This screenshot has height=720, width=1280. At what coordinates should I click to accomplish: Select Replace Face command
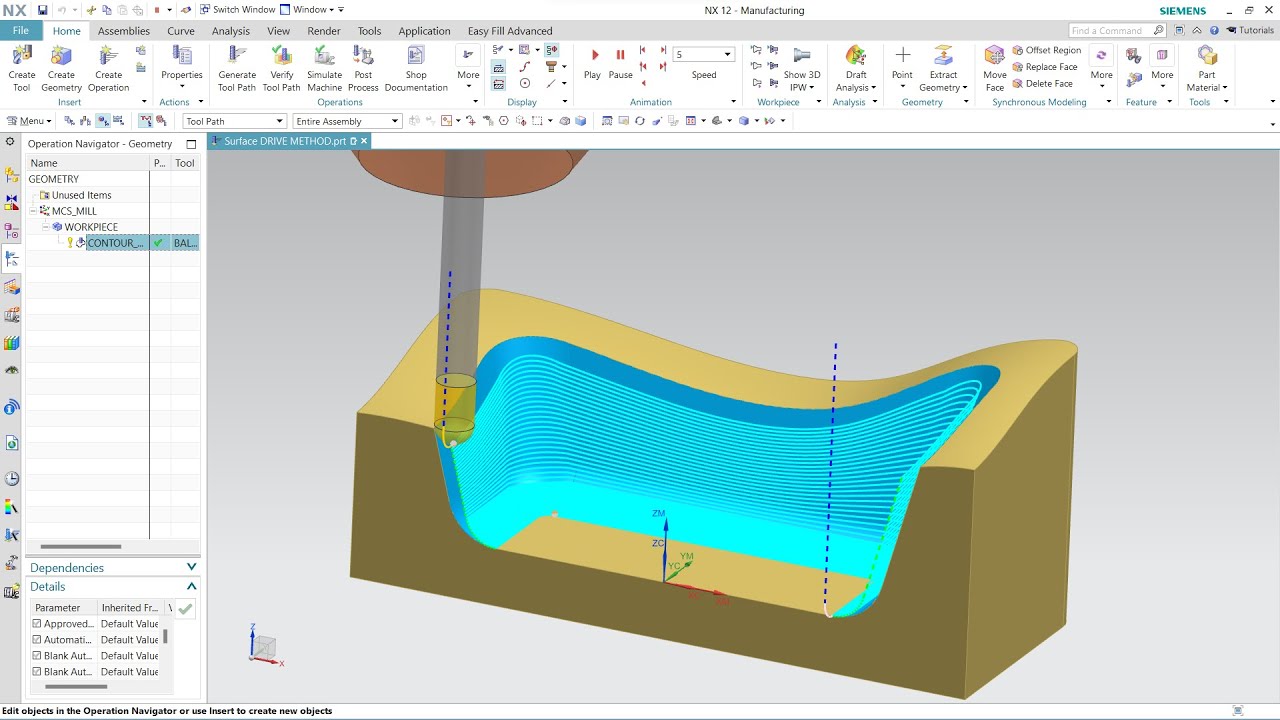click(x=1044, y=67)
